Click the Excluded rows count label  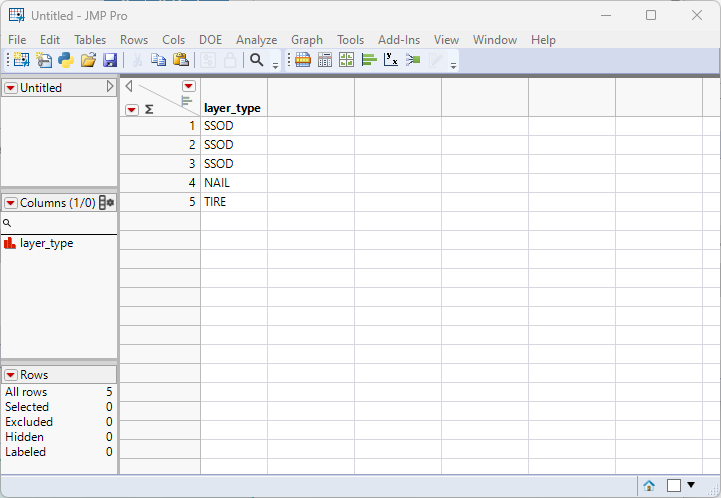[29, 422]
